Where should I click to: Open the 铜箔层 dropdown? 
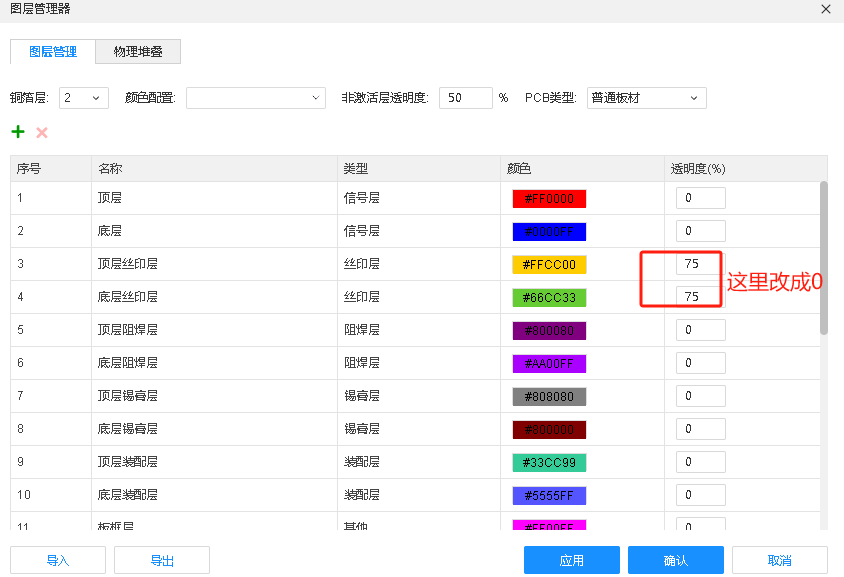click(84, 98)
